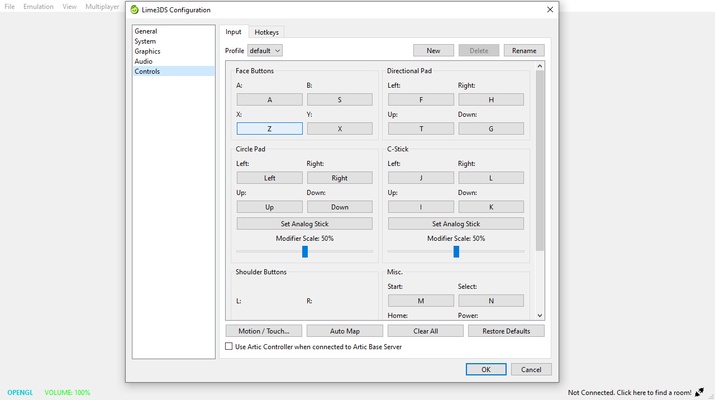Rebind Circle Pad Right button
715x400 pixels.
340,178
